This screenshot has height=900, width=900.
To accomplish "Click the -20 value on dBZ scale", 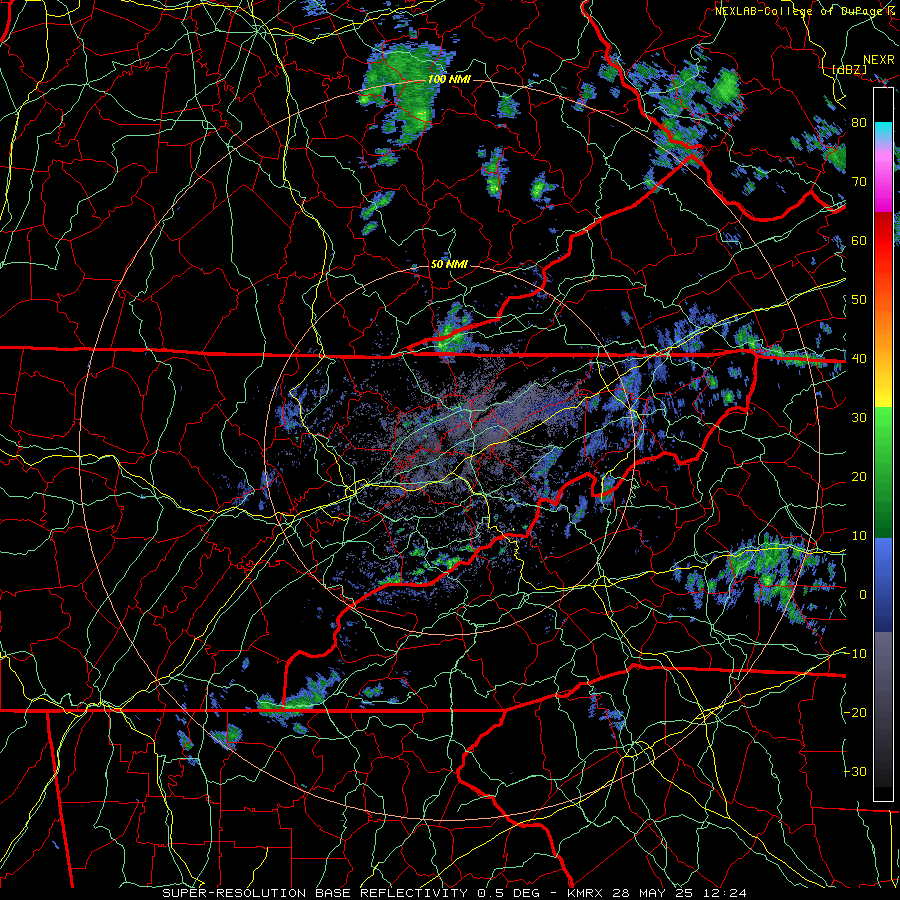I will point(856,712).
